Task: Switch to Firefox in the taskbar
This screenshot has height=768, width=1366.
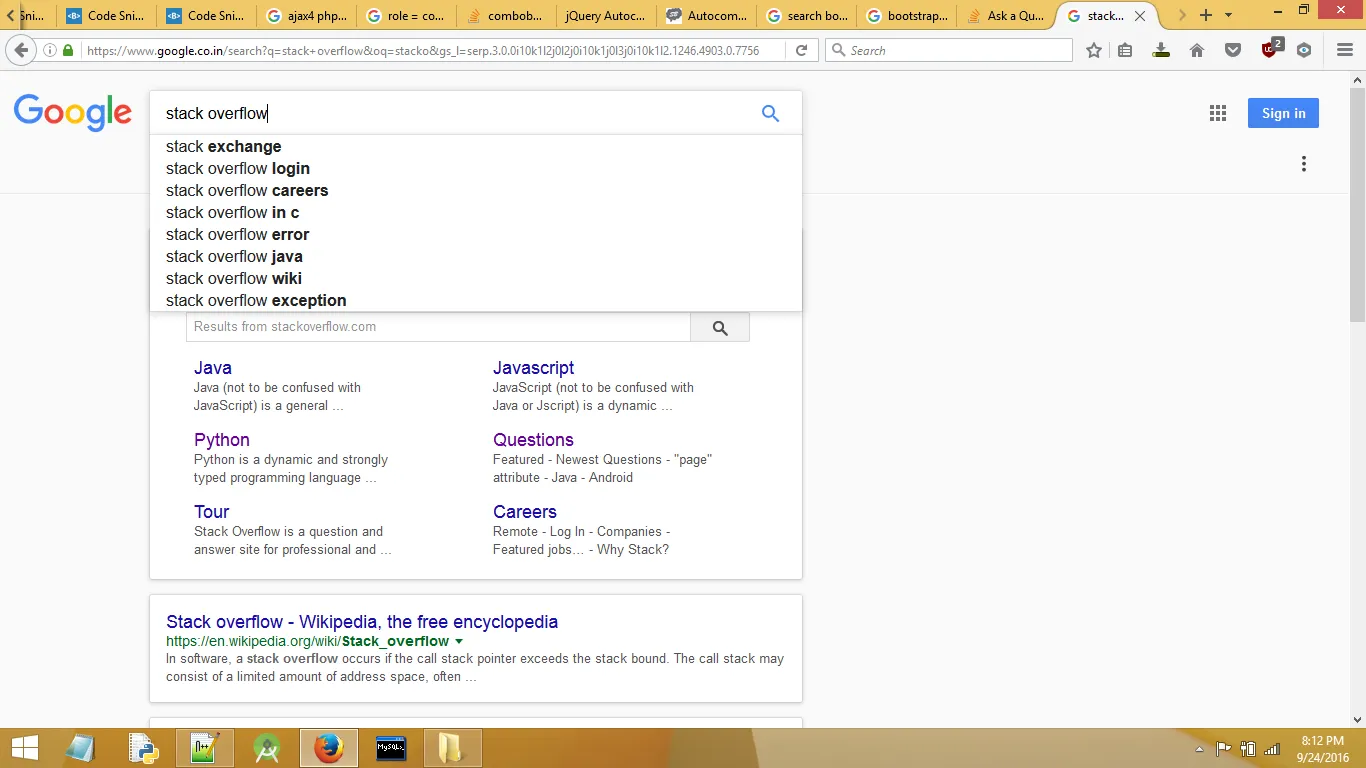Action: click(328, 748)
